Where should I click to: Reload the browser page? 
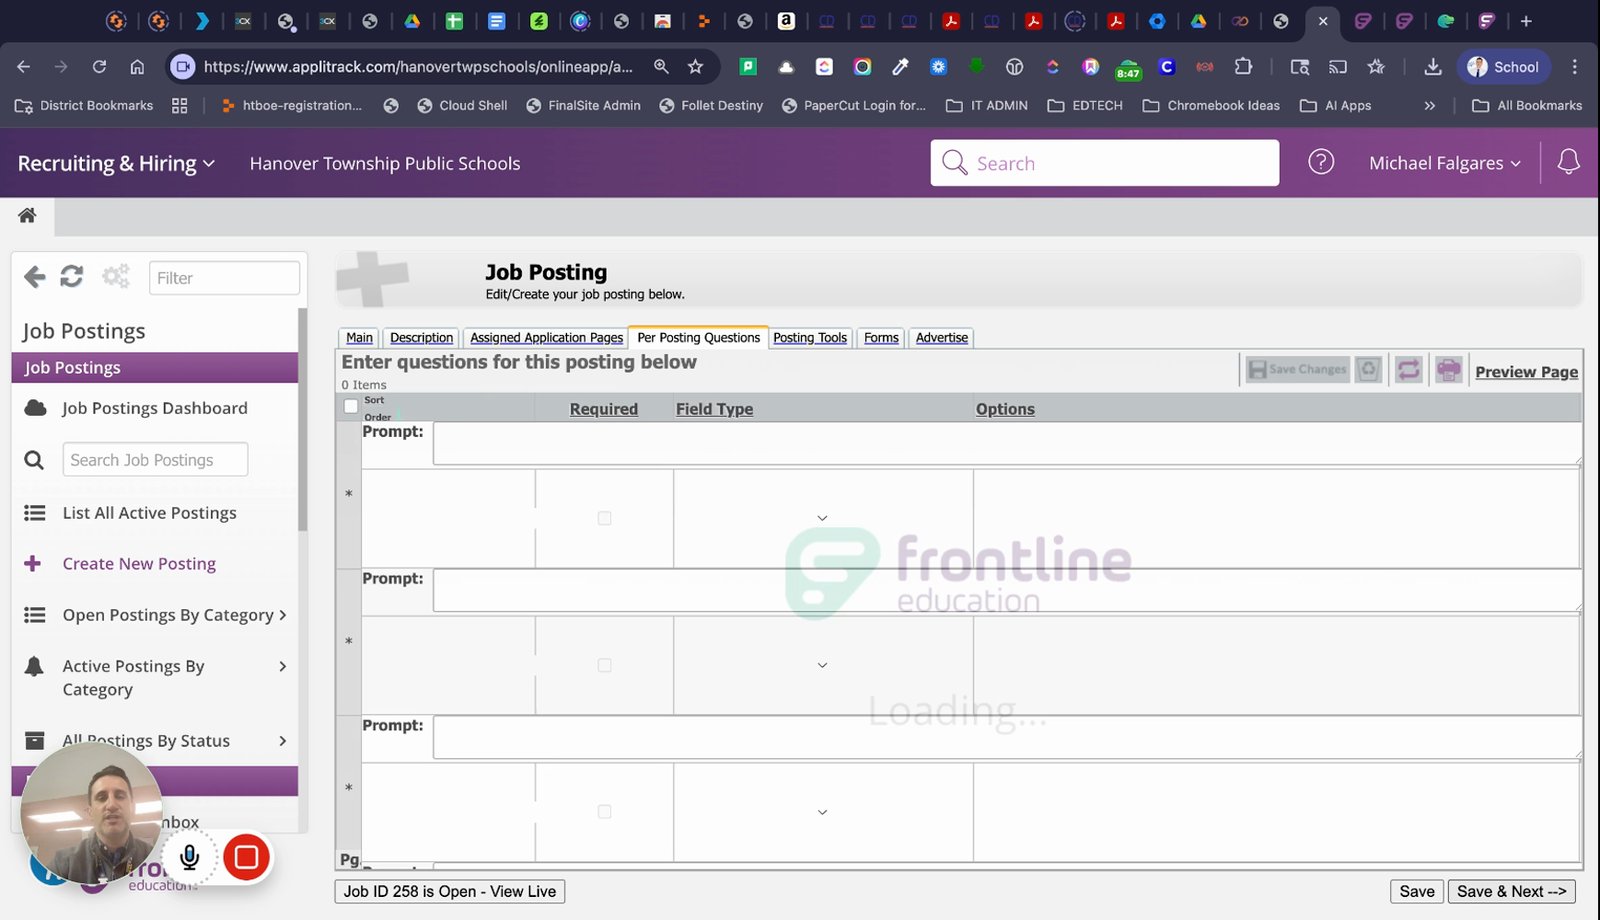(x=99, y=67)
